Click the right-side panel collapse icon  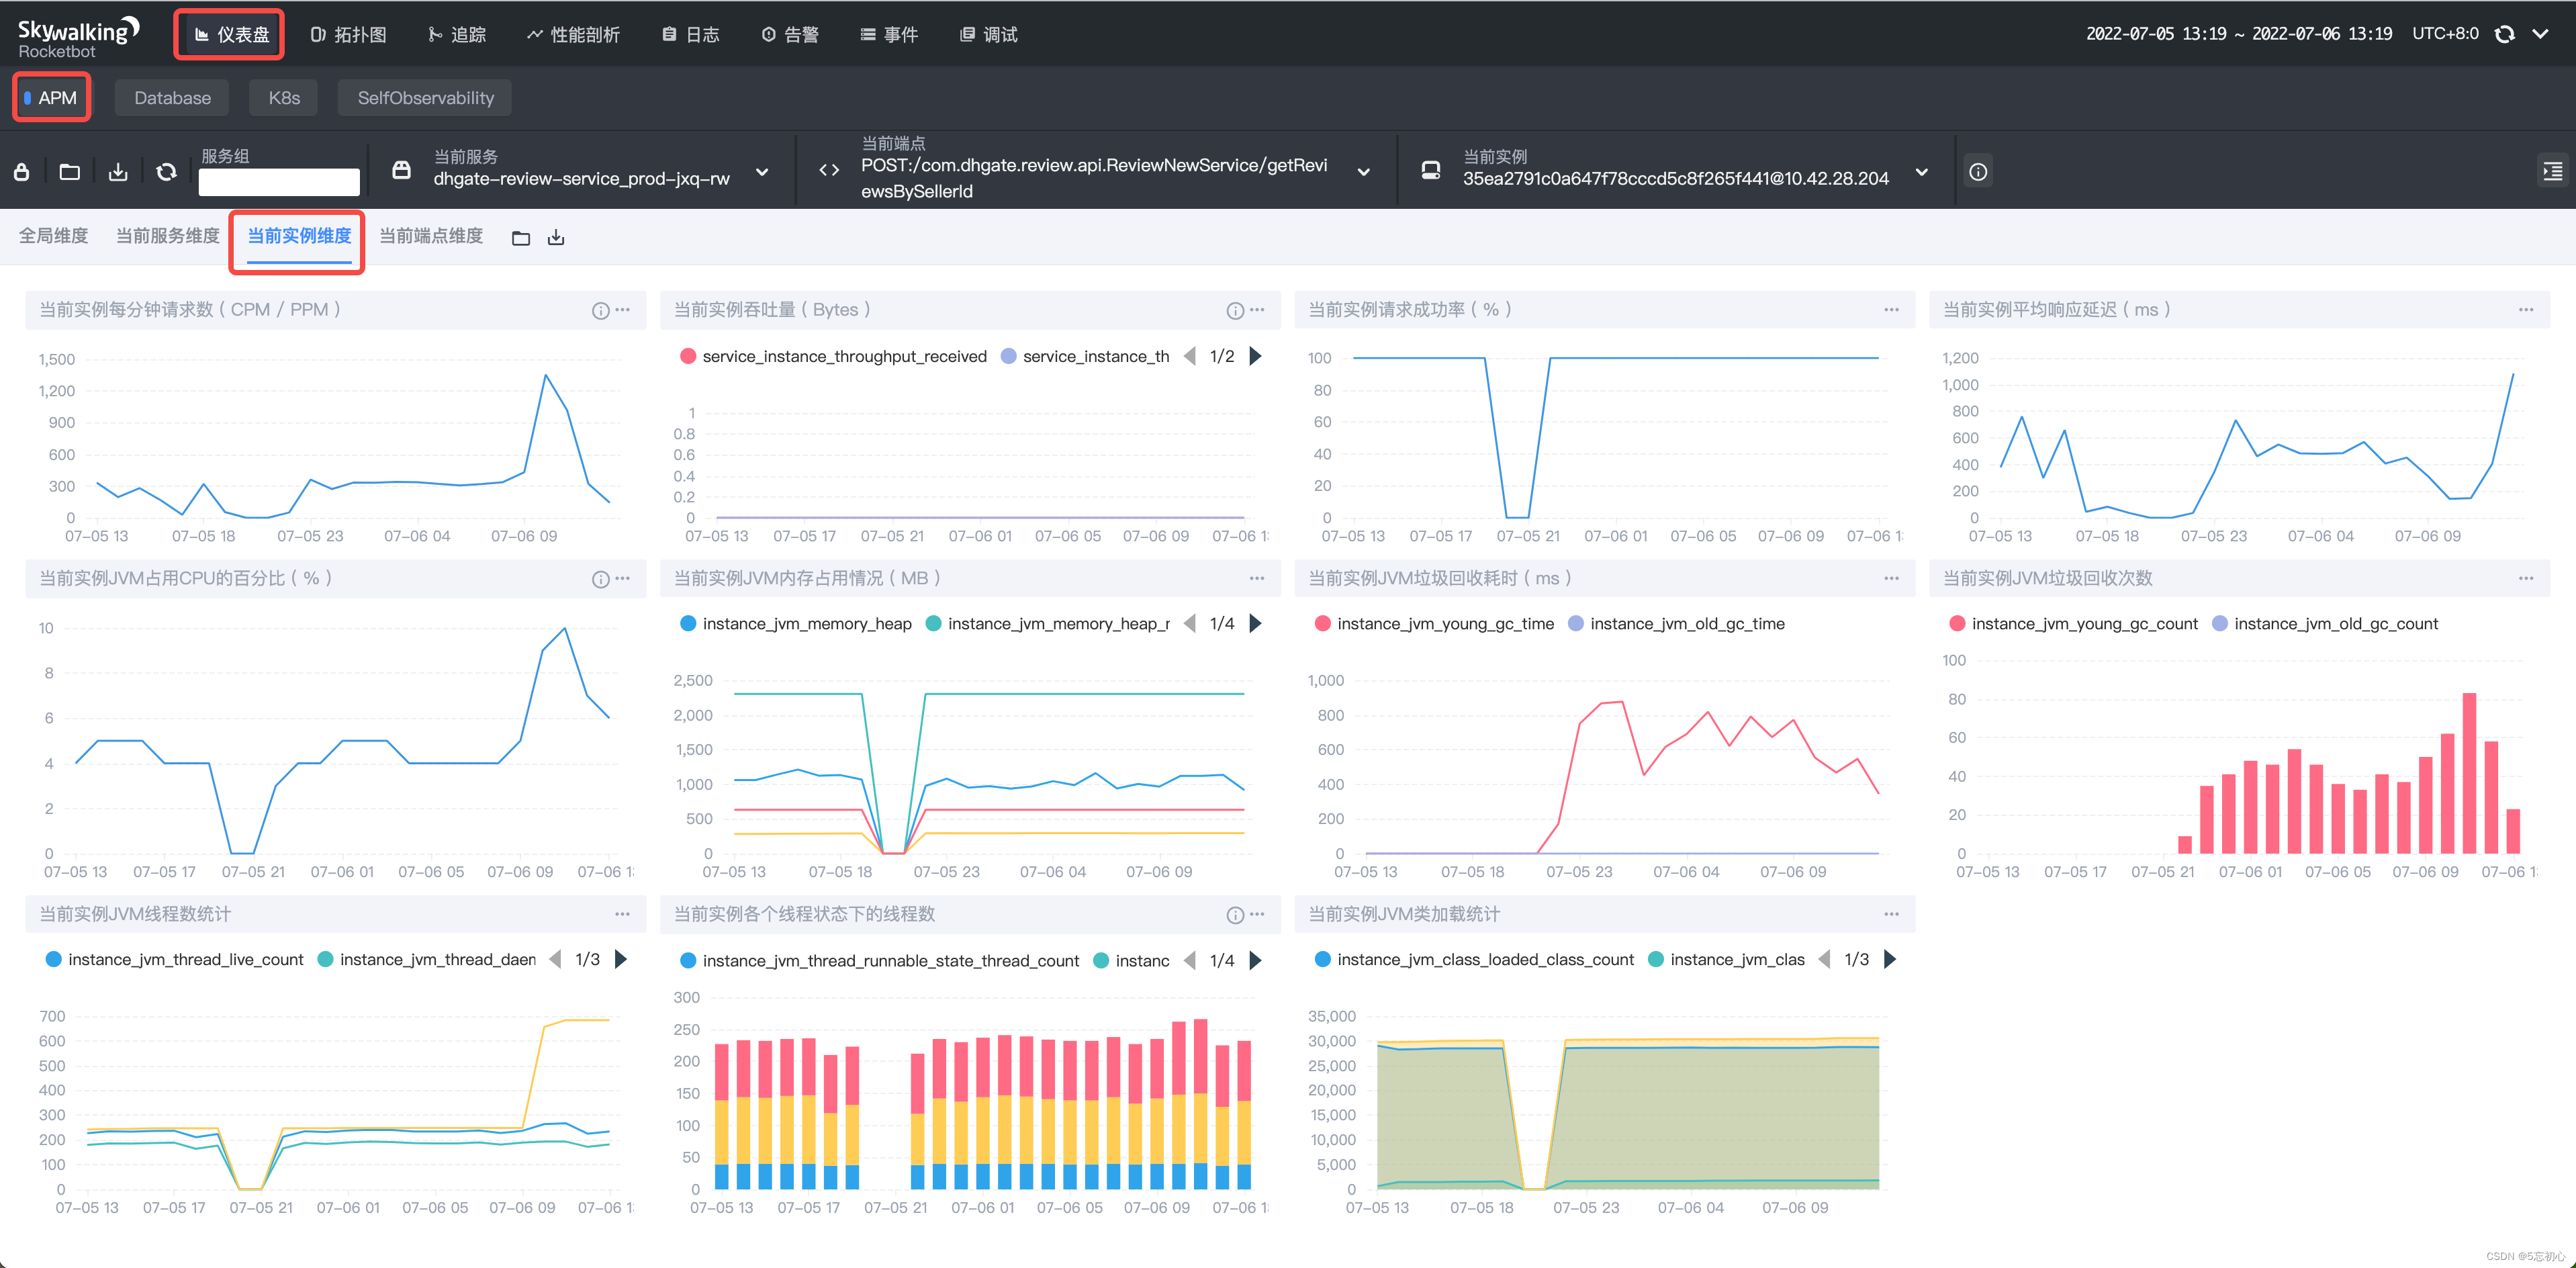click(2552, 172)
